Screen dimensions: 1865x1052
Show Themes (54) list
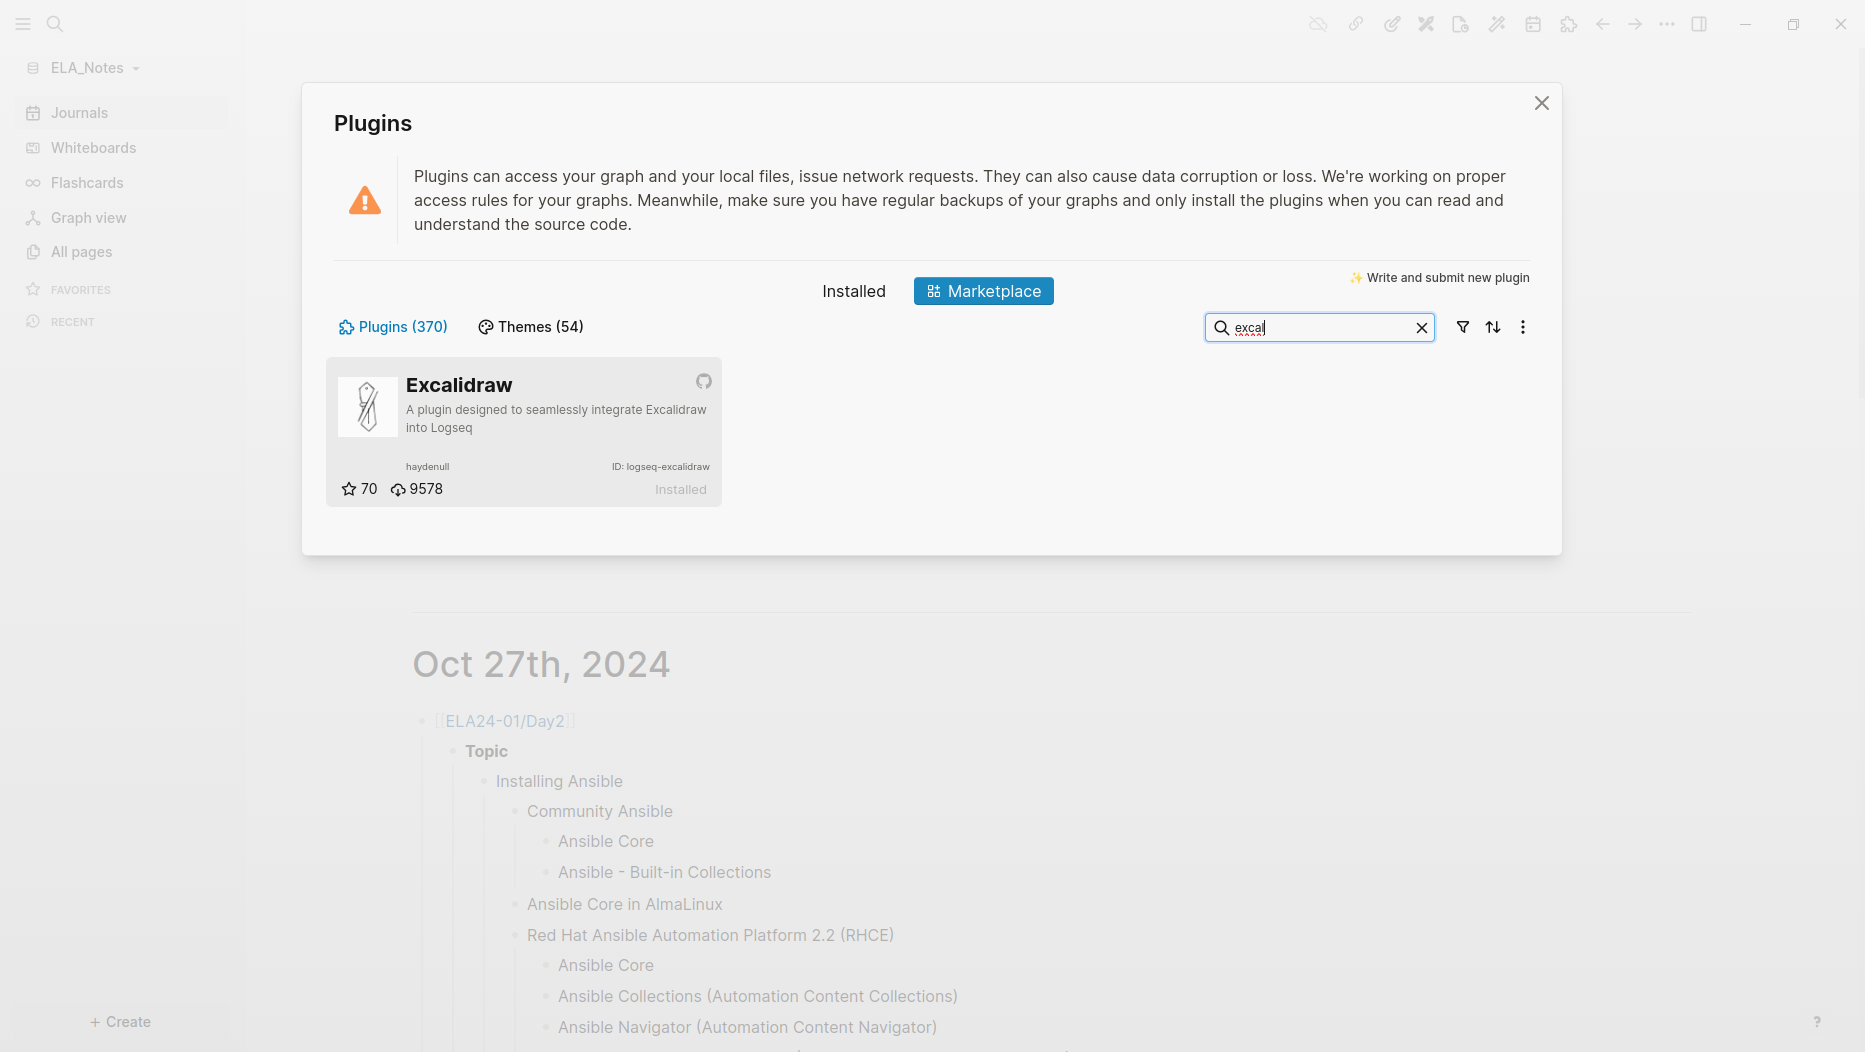tap(531, 327)
